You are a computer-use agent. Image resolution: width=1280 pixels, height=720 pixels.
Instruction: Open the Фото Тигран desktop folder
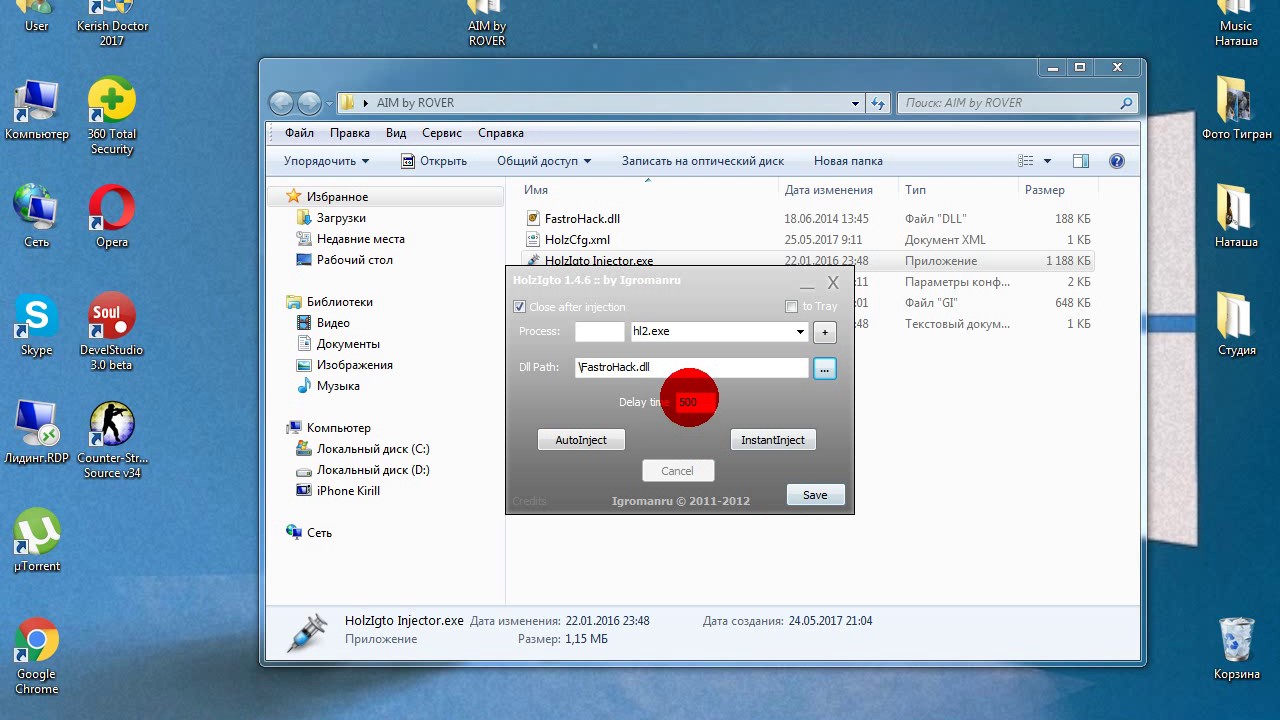1236,107
